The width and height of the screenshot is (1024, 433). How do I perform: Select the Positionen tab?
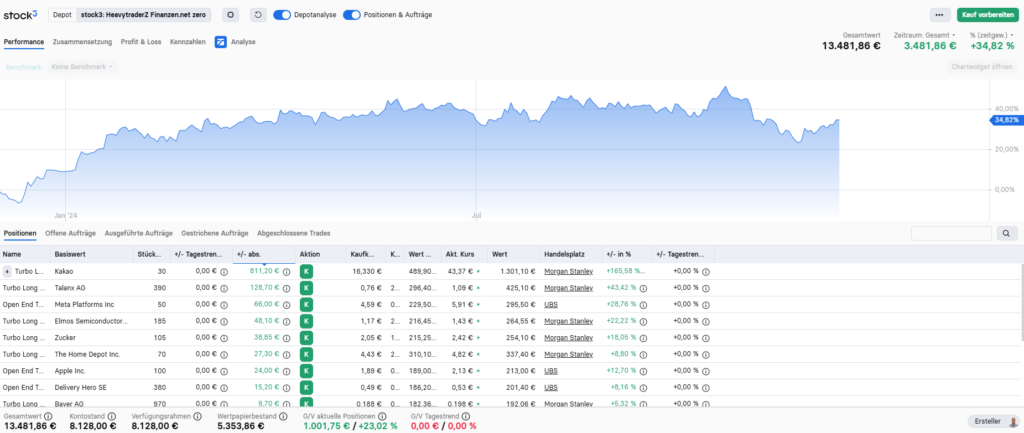(20, 233)
